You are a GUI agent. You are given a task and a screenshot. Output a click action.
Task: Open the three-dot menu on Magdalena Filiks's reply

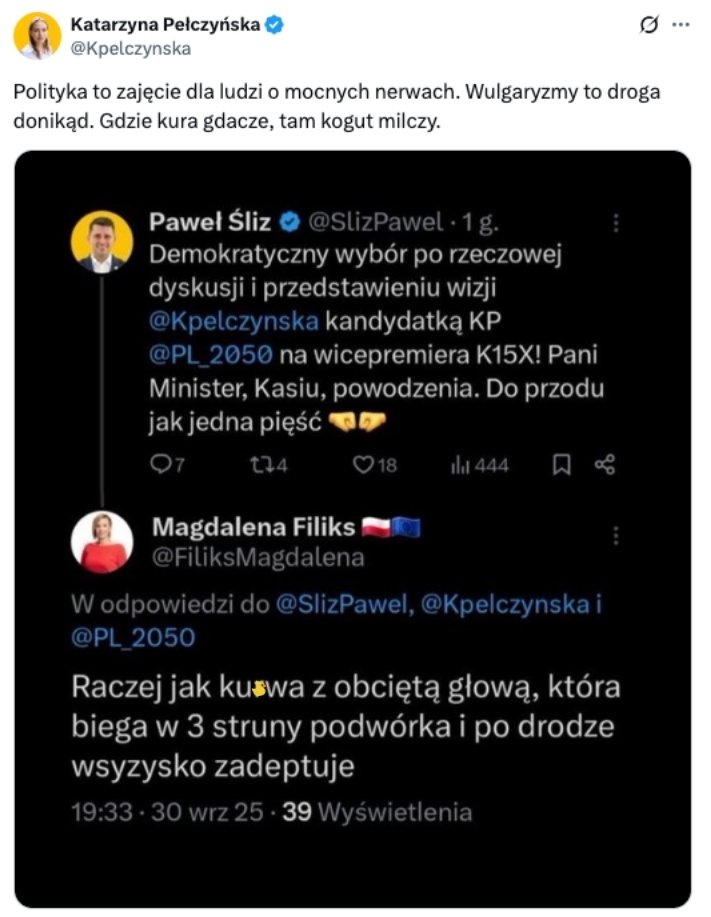617,534
